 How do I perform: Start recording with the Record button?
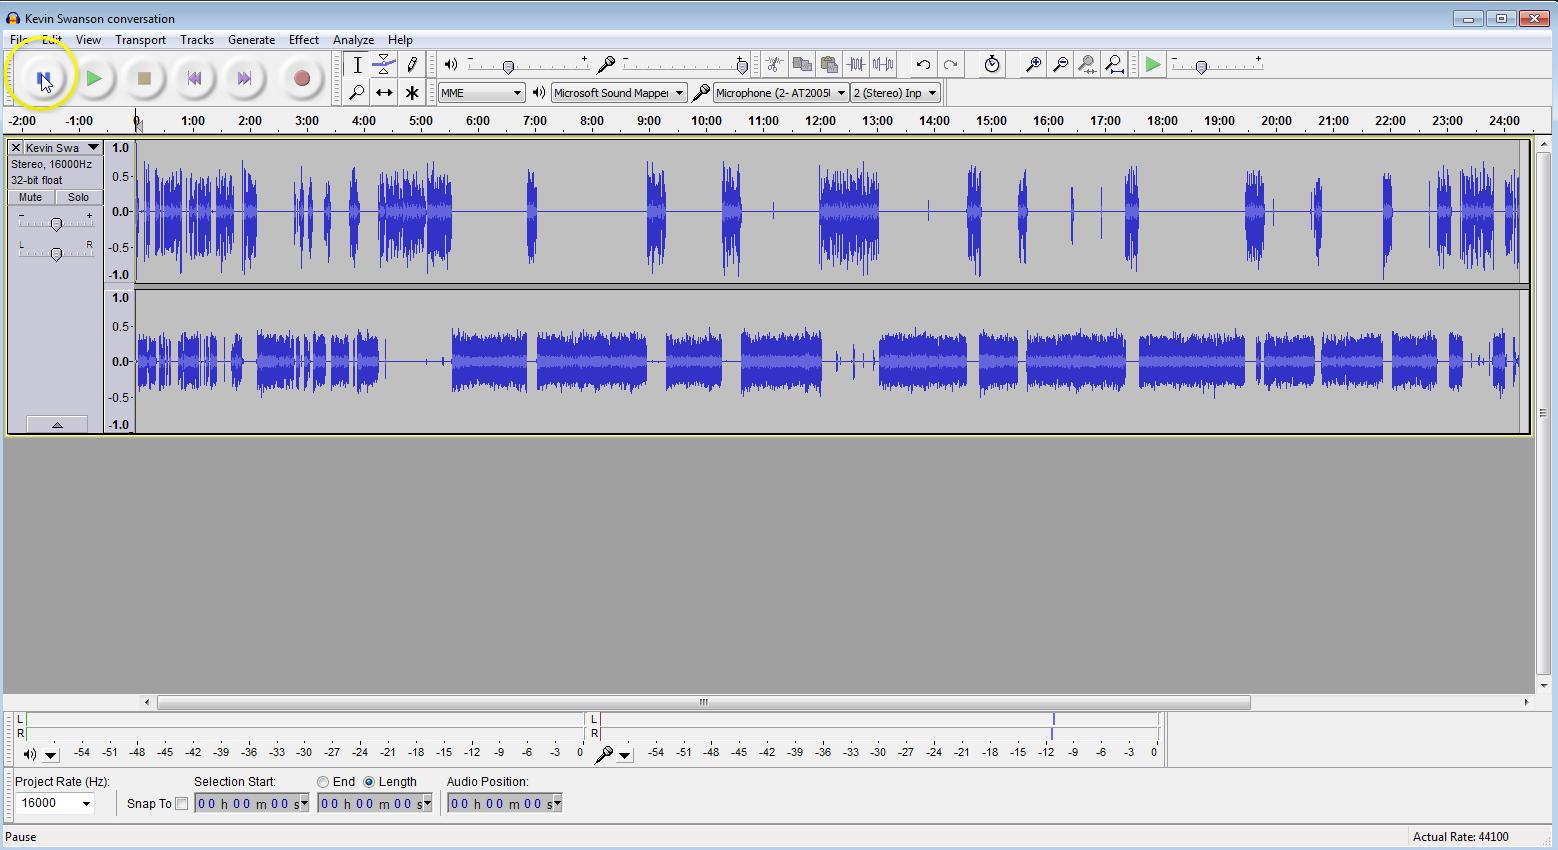[302, 78]
